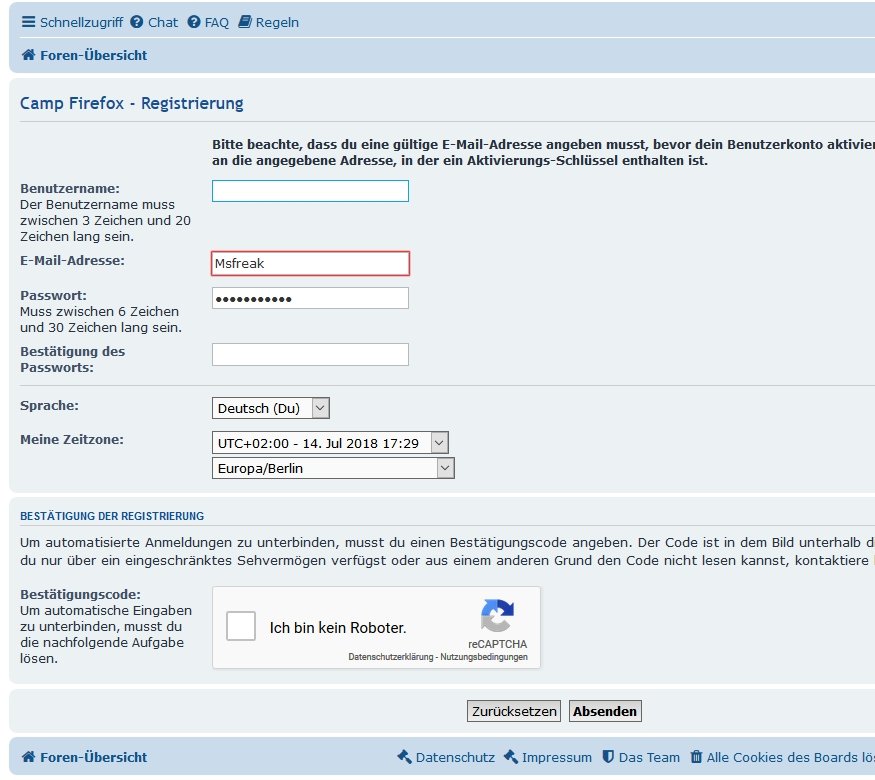This screenshot has width=875, height=780.
Task: Click the trash icon for deleting cookies
Action: click(x=696, y=757)
